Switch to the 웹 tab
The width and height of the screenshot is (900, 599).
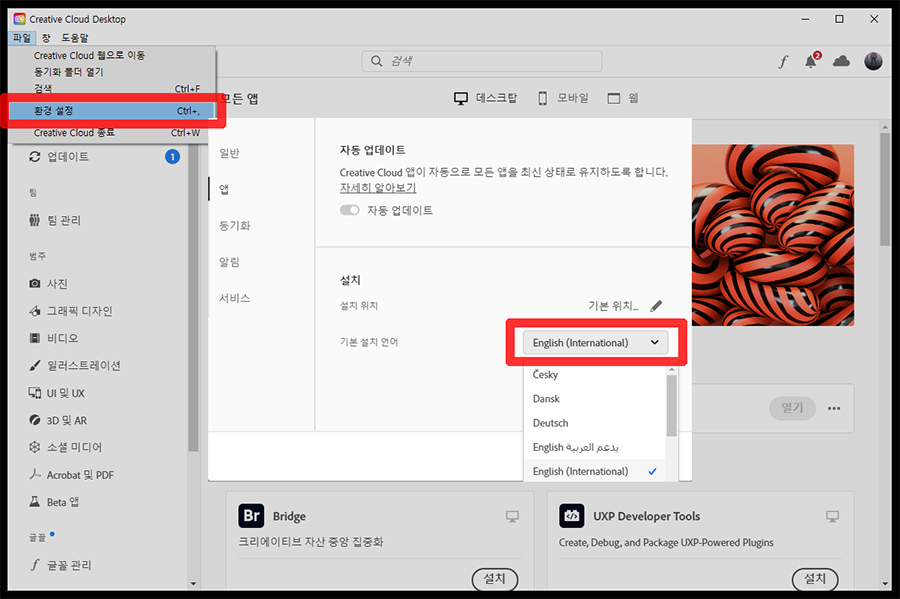623,98
